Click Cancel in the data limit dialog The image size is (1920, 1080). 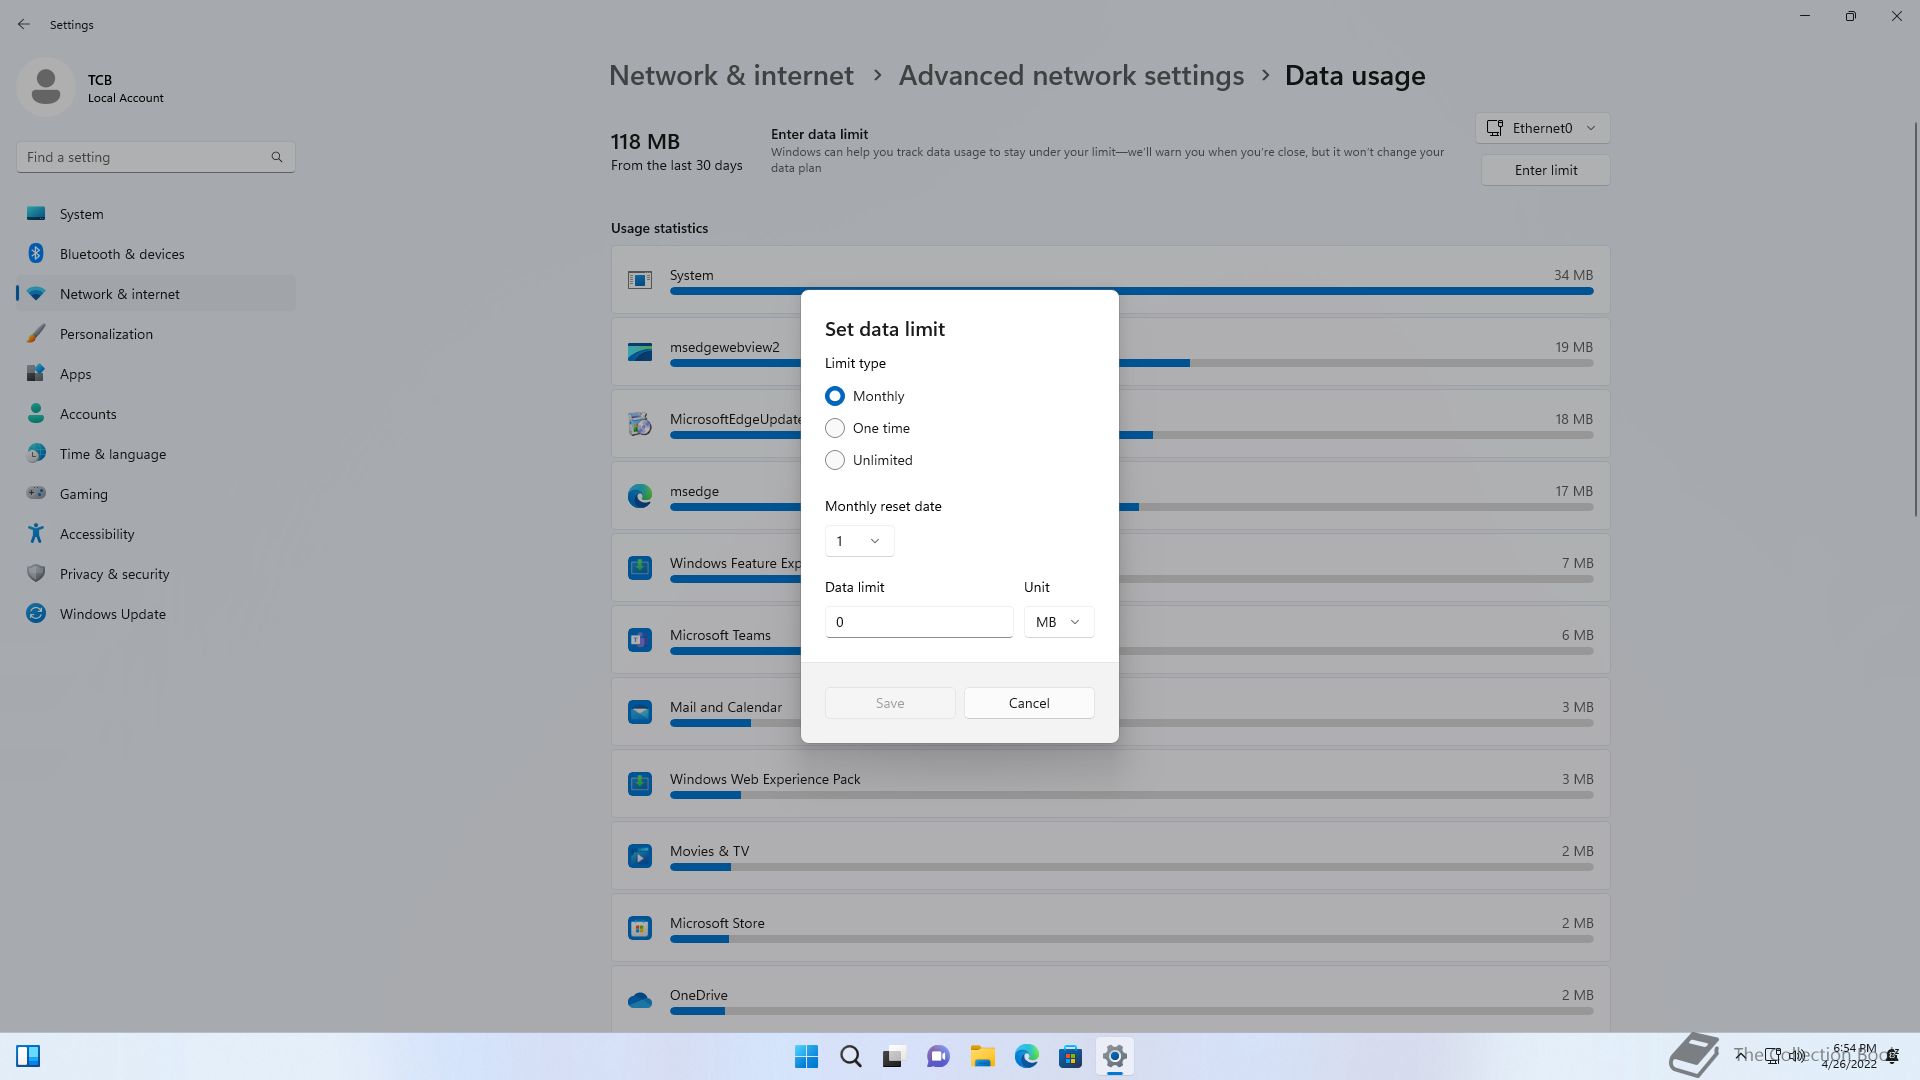[1029, 703]
